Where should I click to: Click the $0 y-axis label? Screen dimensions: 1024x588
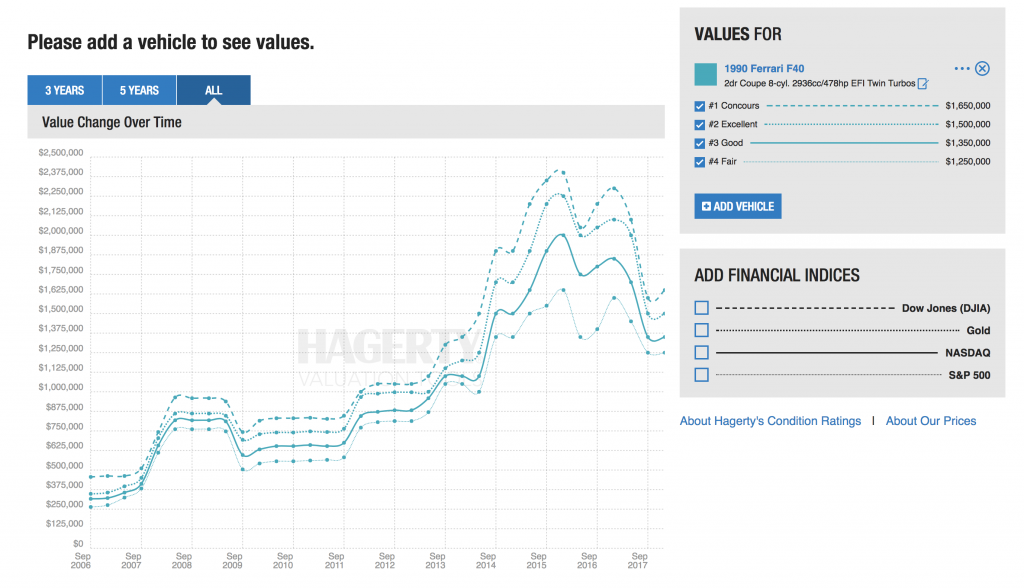pyautogui.click(x=78, y=544)
